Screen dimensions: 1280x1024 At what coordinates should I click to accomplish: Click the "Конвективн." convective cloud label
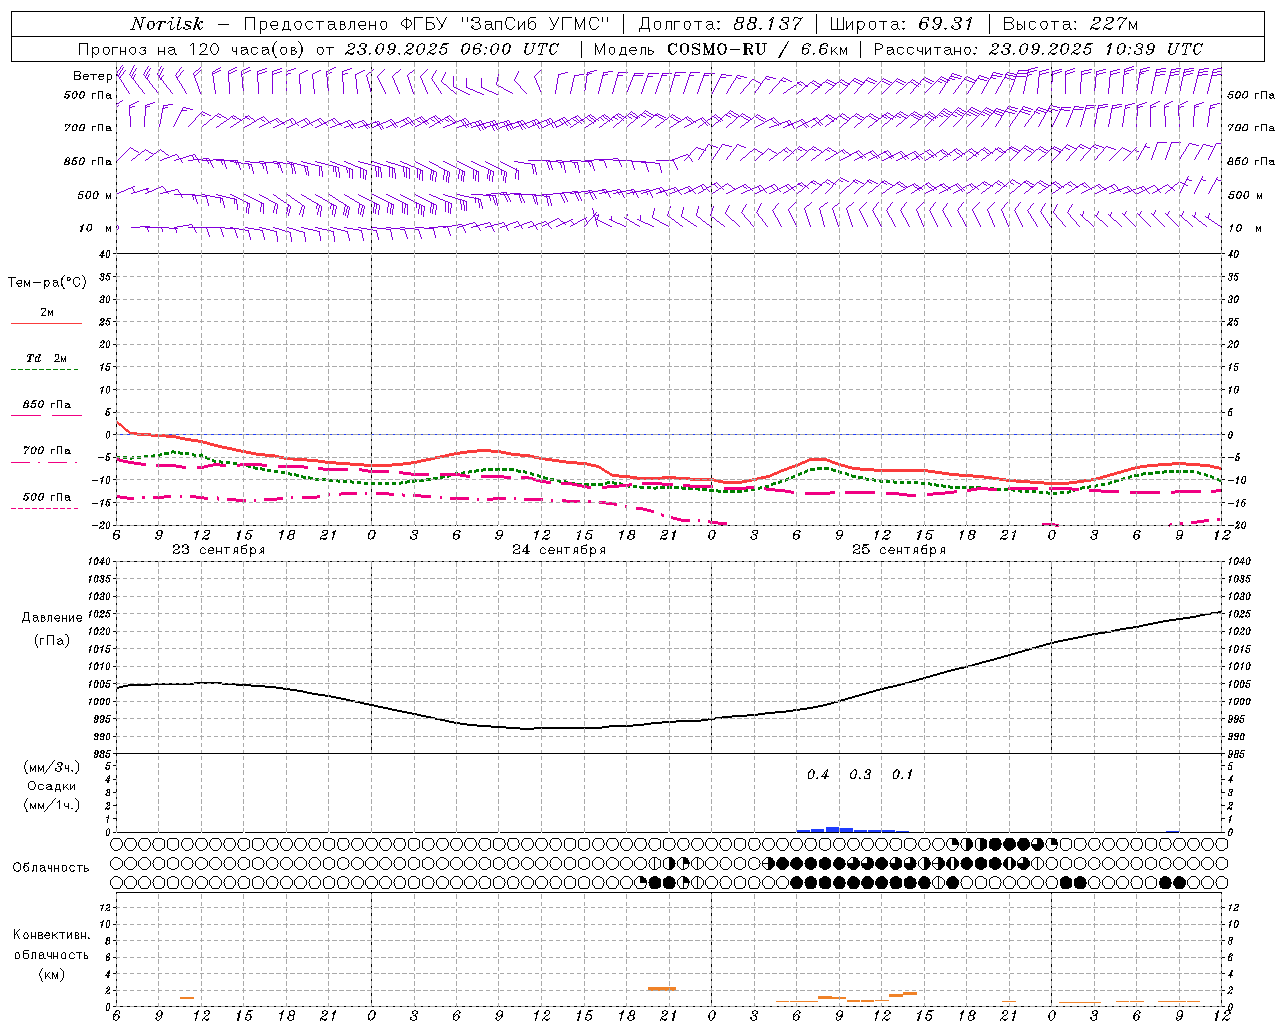point(51,935)
